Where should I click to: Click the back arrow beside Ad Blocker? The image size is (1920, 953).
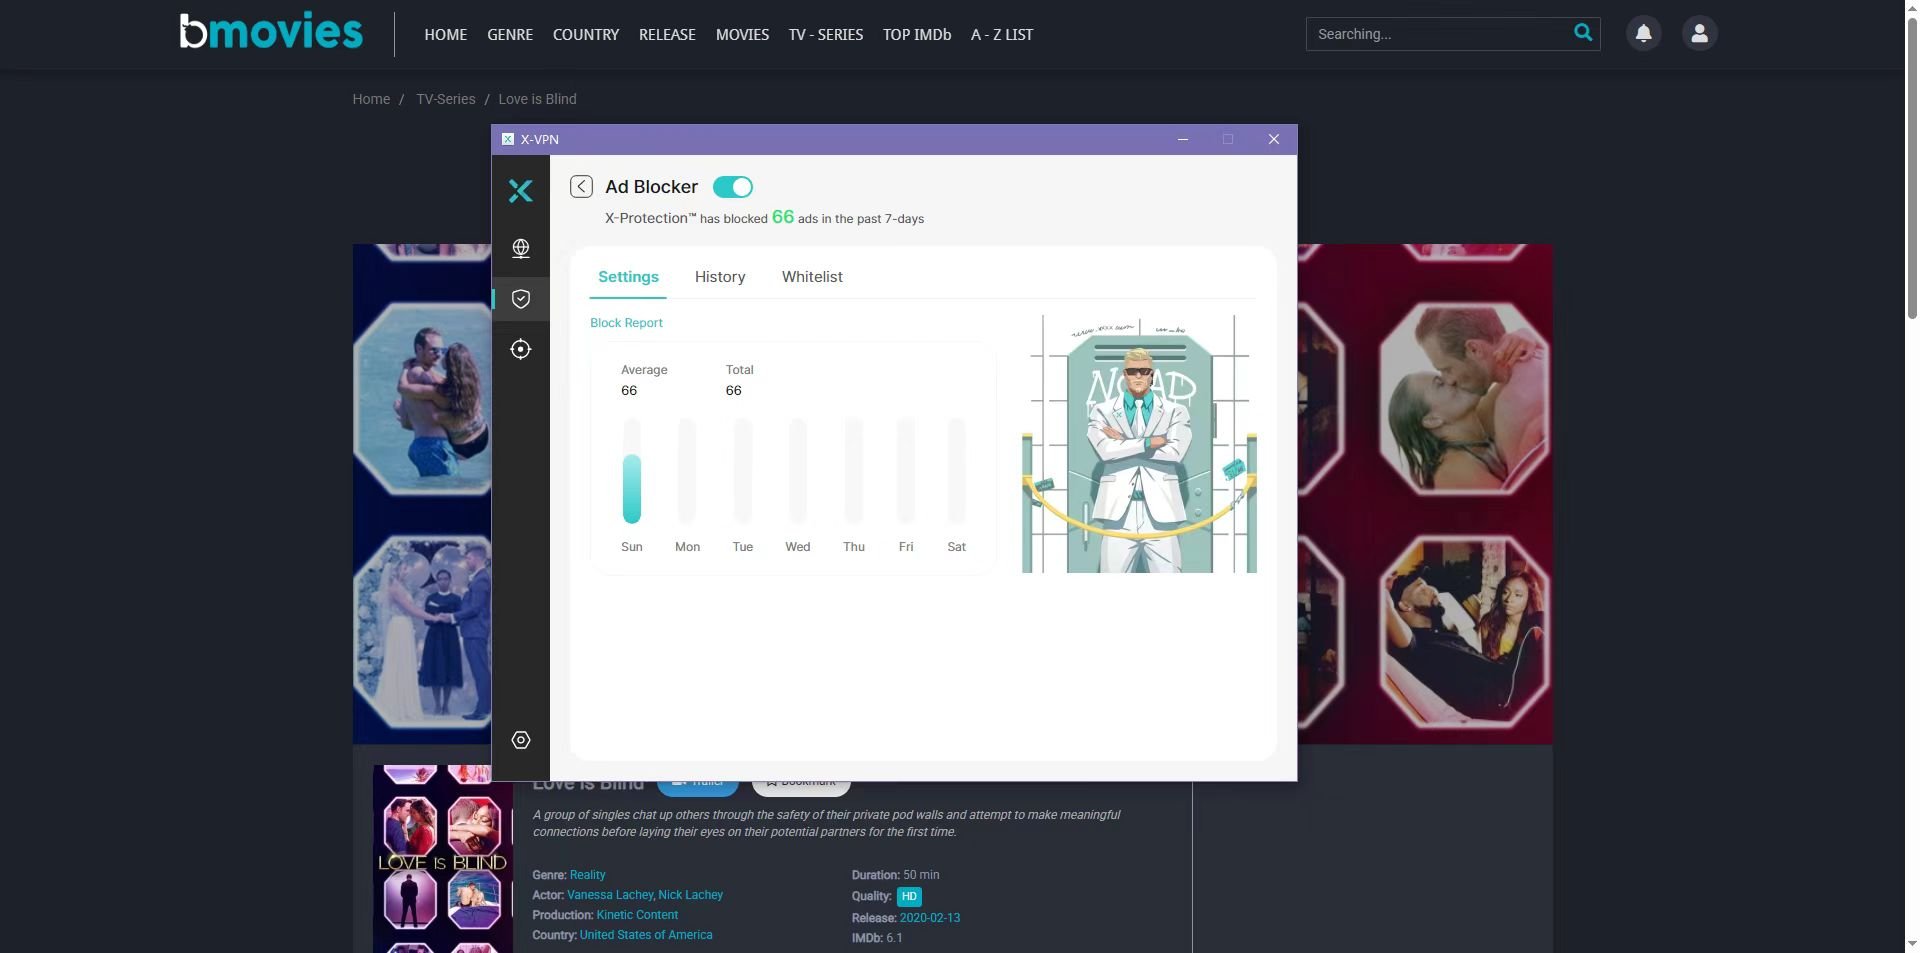[x=581, y=187]
